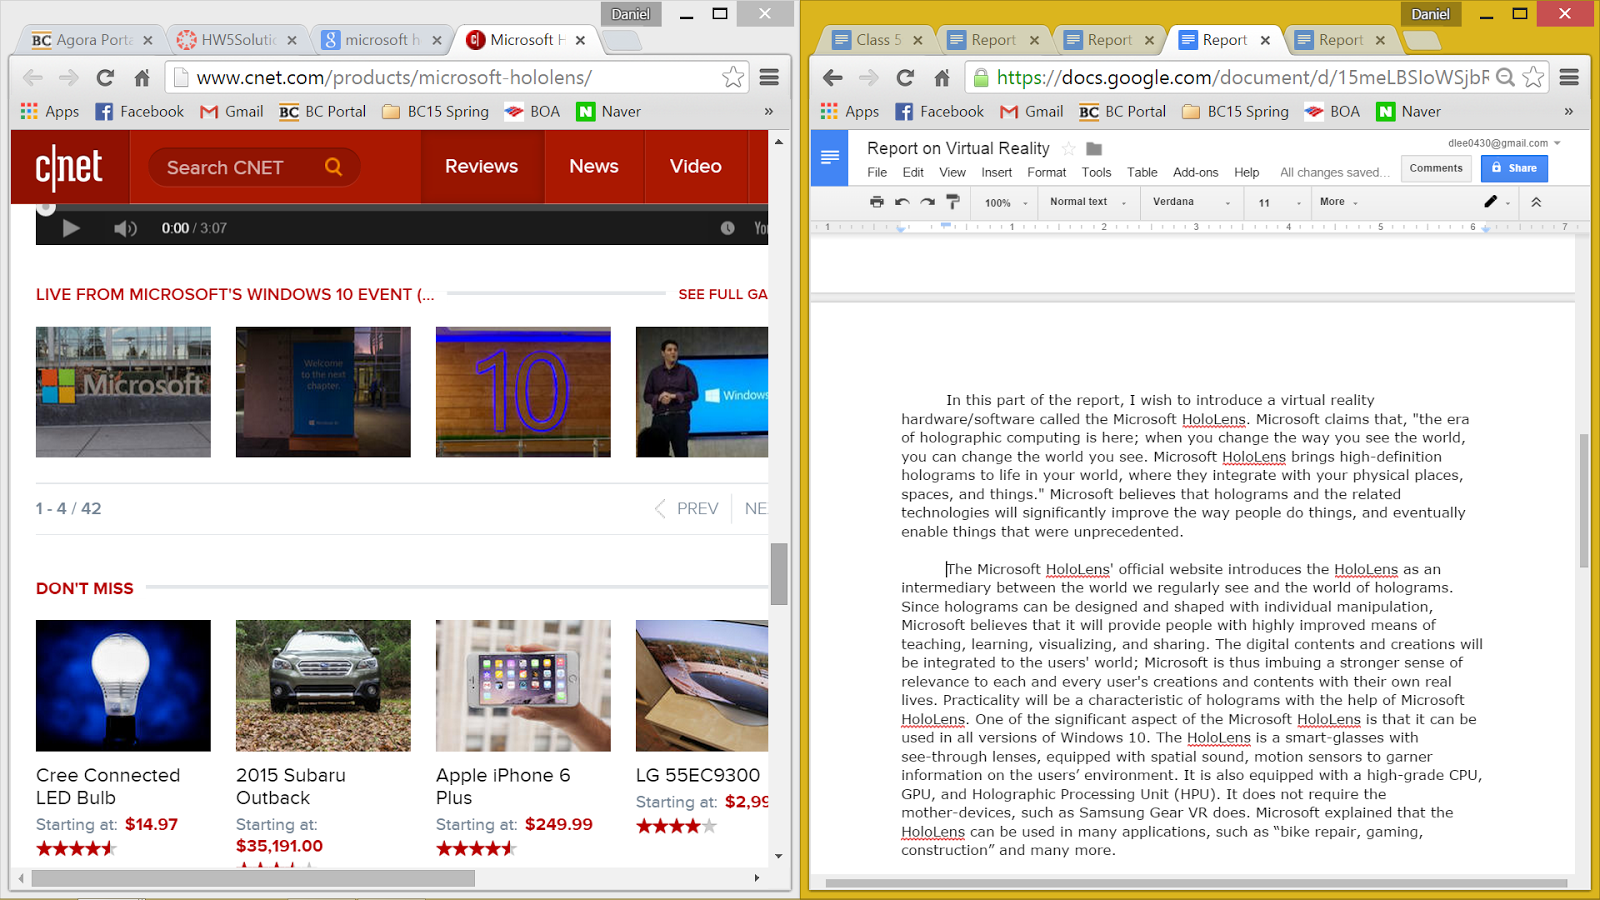Click the zoom magnifier in Docs address bar
Viewport: 1600px width, 900px height.
[x=1505, y=77]
